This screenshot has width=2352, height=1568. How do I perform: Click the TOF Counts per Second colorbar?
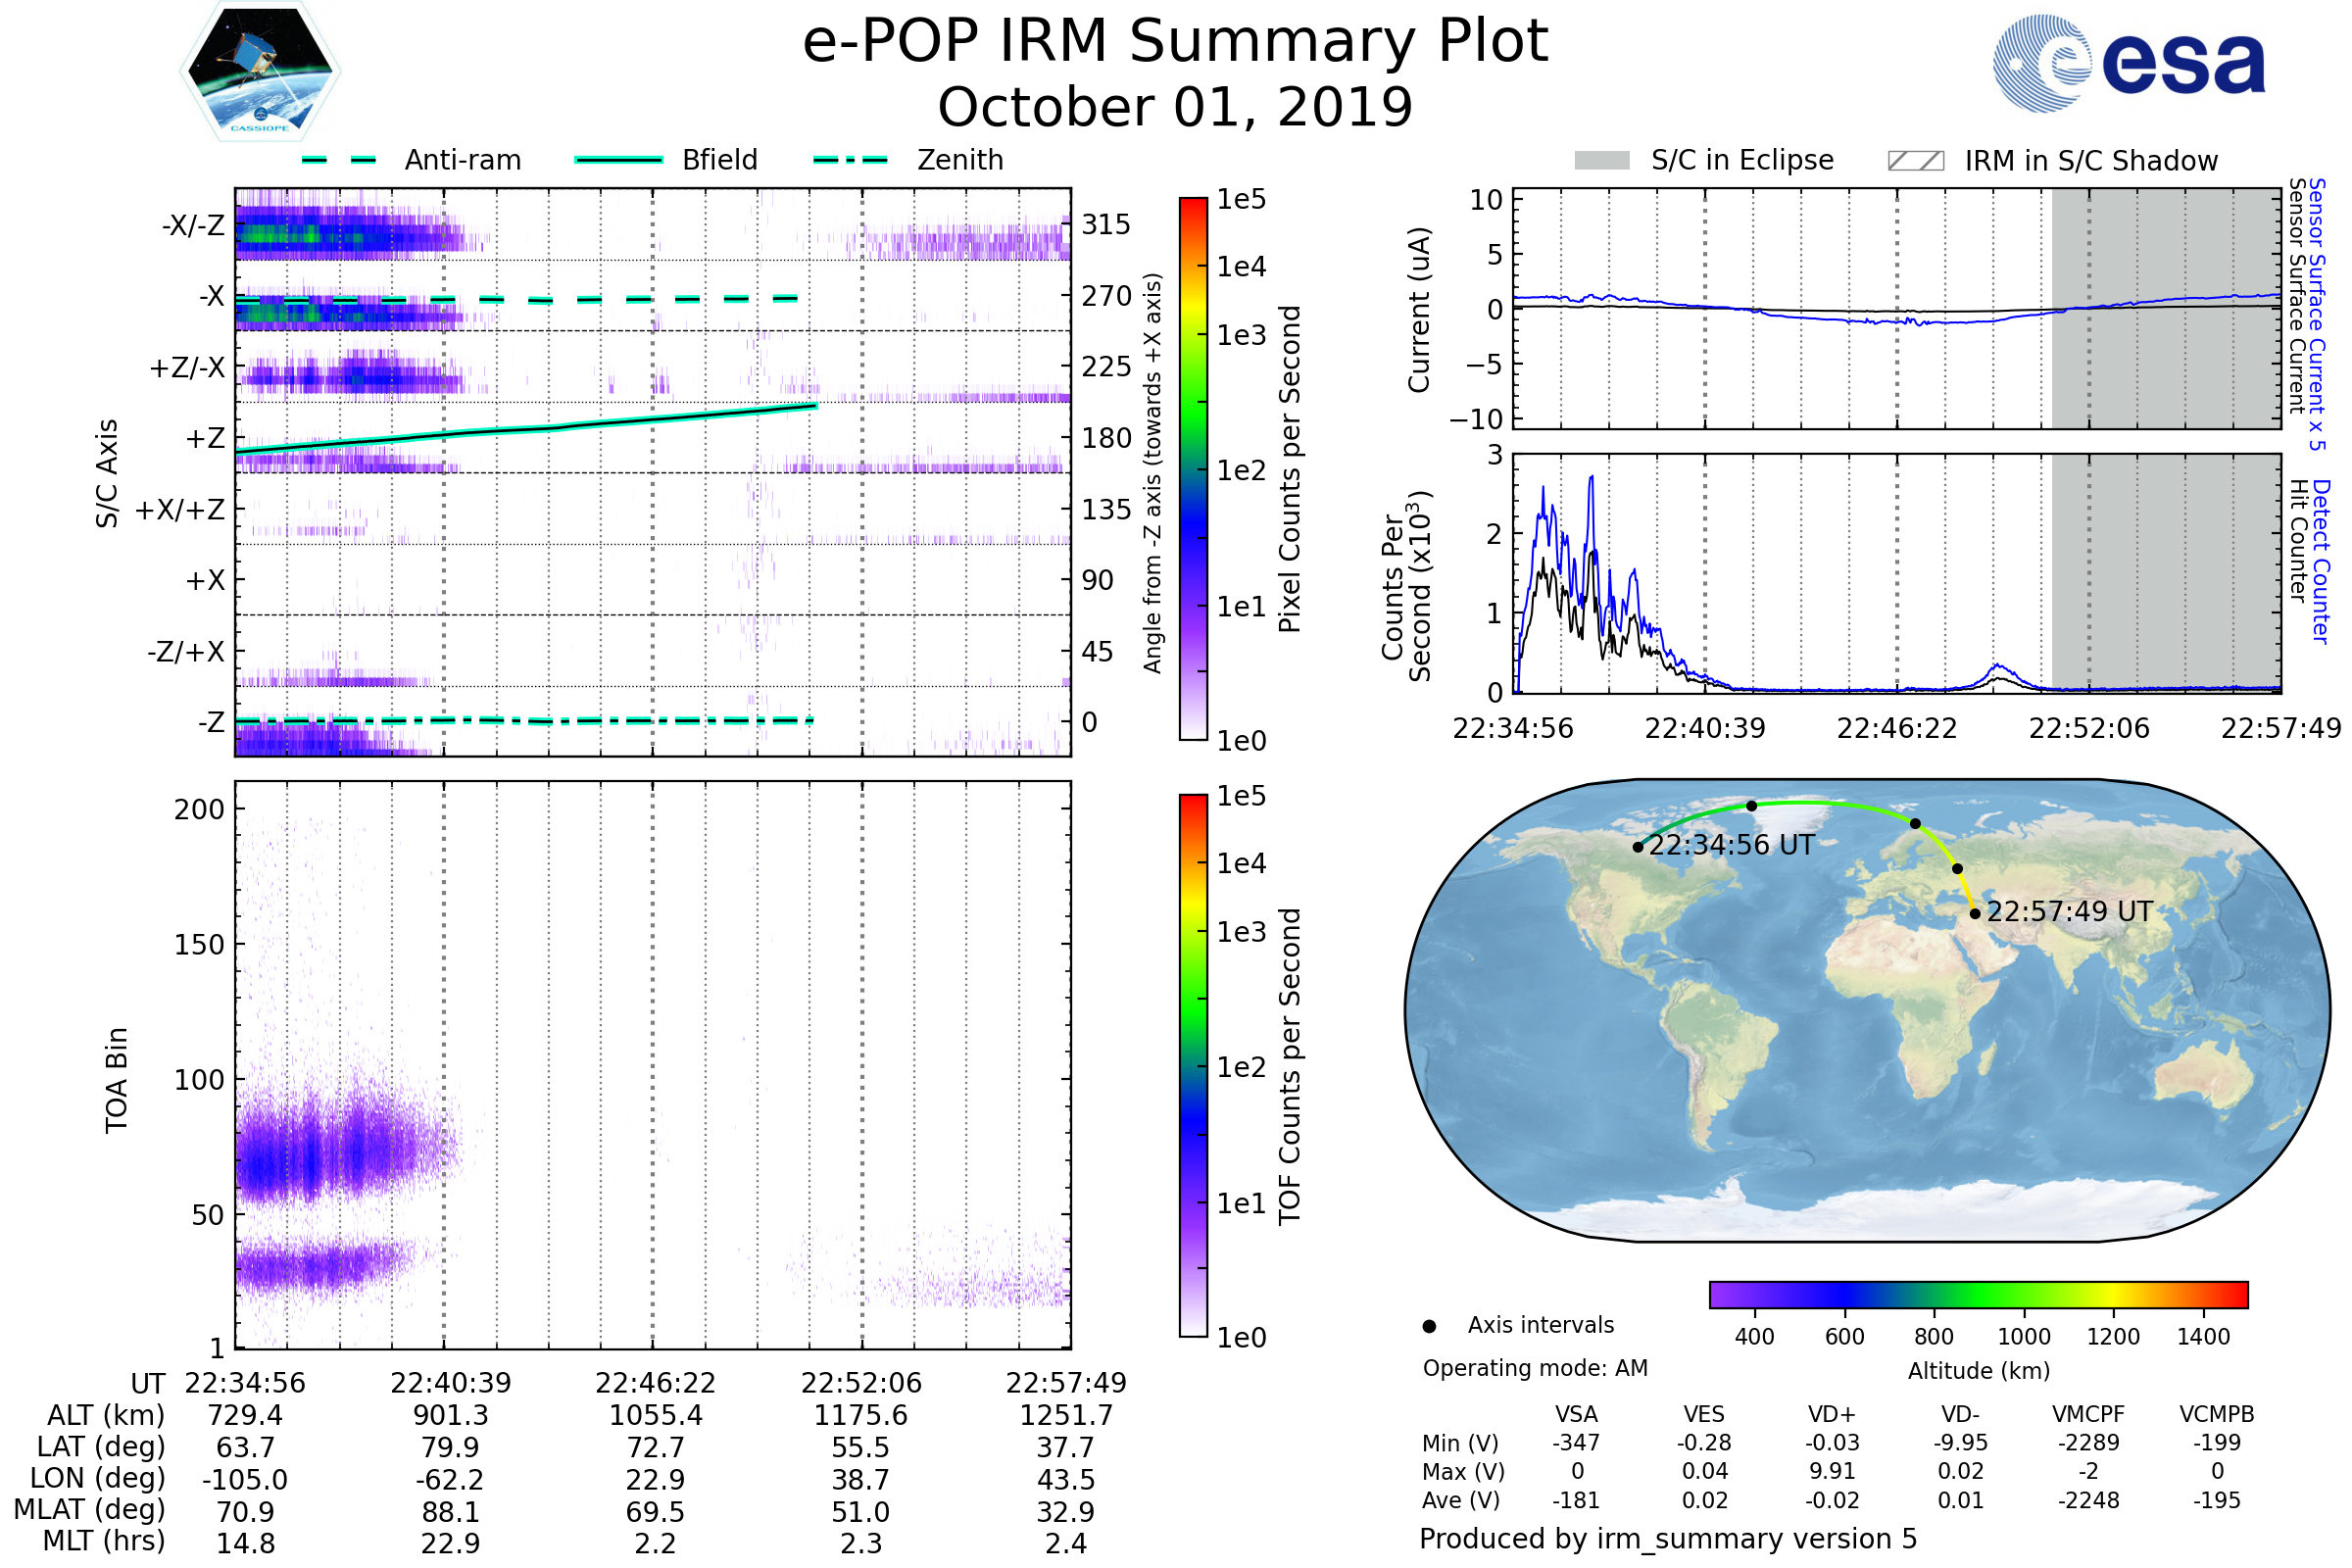coord(1193,1066)
